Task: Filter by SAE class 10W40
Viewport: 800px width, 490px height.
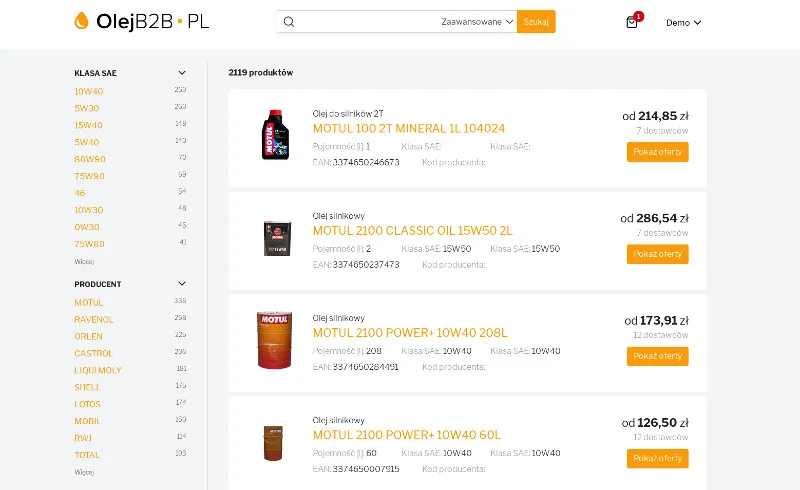Action: point(89,91)
